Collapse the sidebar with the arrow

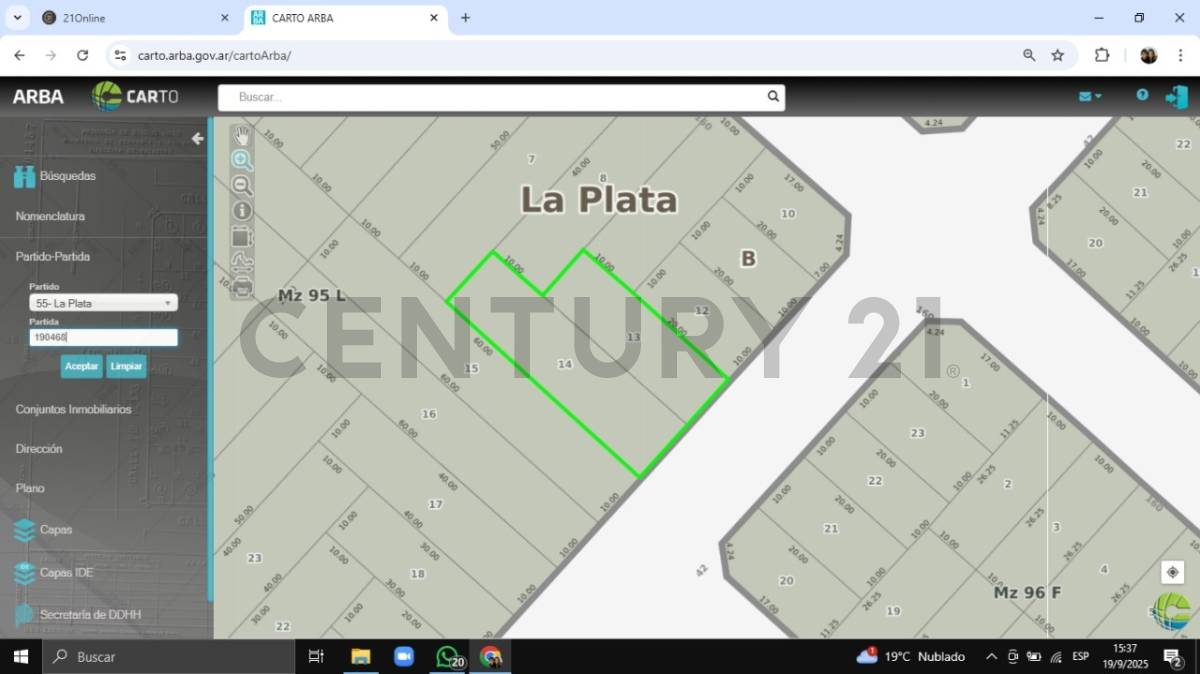point(197,138)
